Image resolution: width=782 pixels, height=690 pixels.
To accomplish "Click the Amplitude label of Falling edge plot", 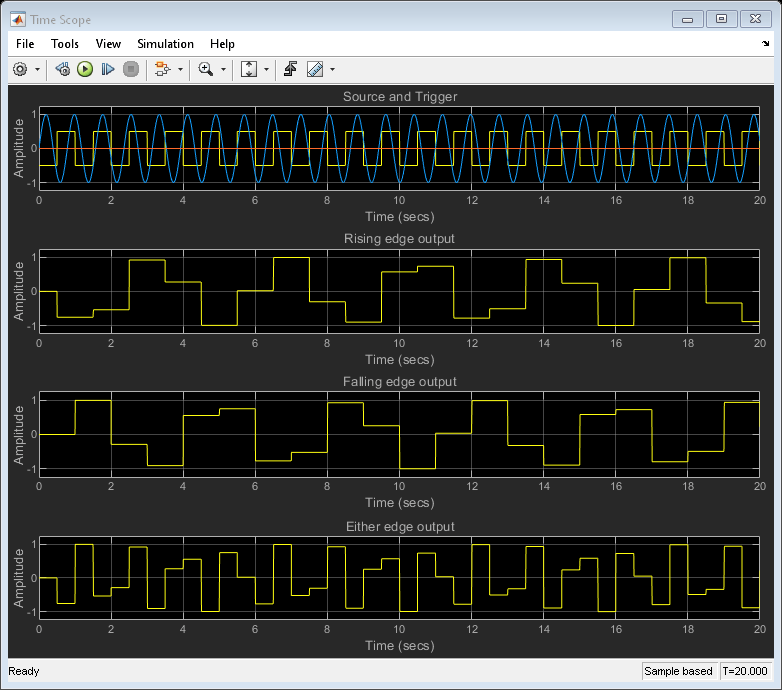I will click(18, 435).
